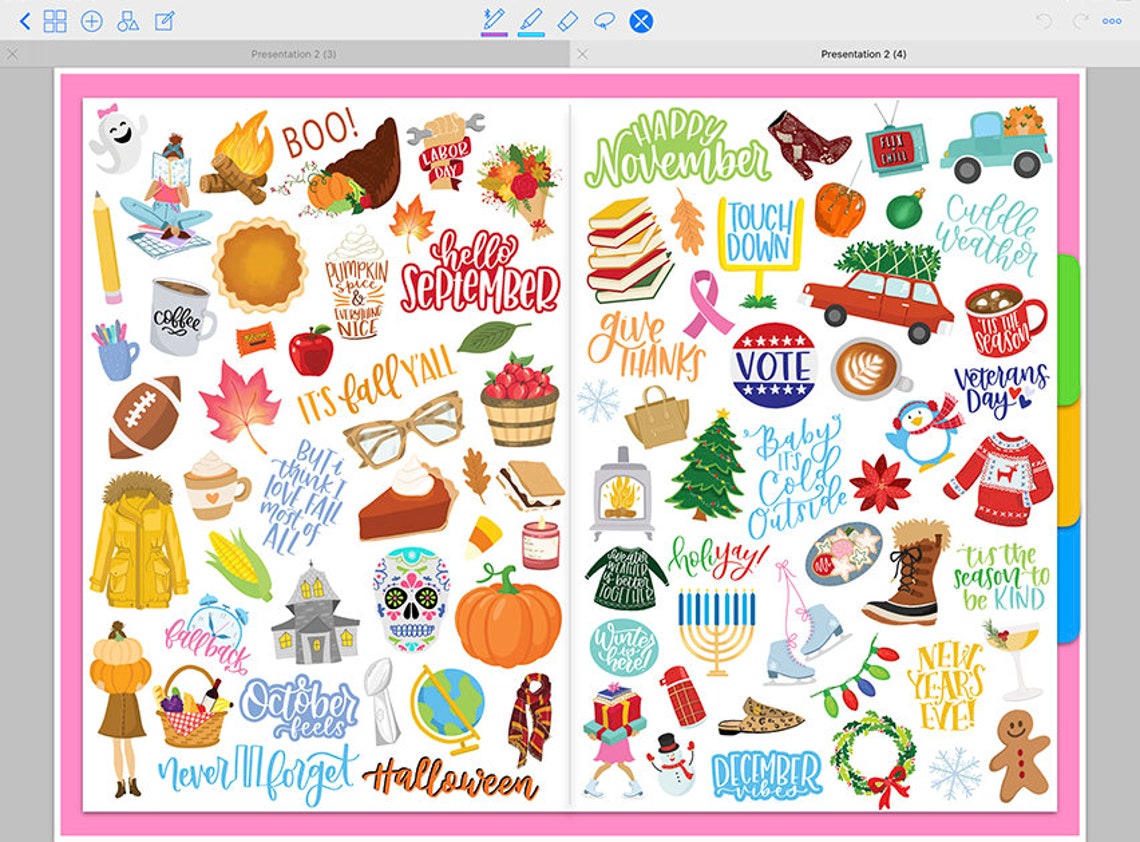Close the Presentation 2 (4) tab
The width and height of the screenshot is (1140, 842).
click(583, 54)
